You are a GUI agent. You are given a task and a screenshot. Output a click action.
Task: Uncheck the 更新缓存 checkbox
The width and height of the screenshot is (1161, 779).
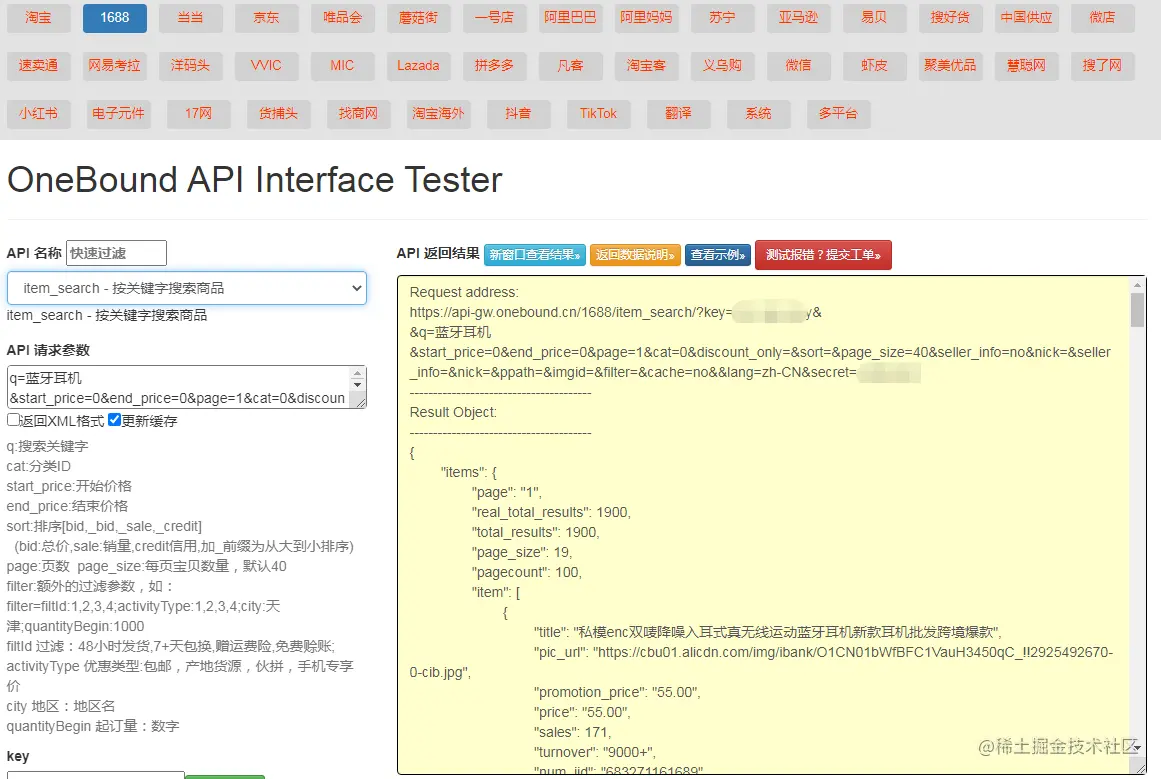[114, 420]
